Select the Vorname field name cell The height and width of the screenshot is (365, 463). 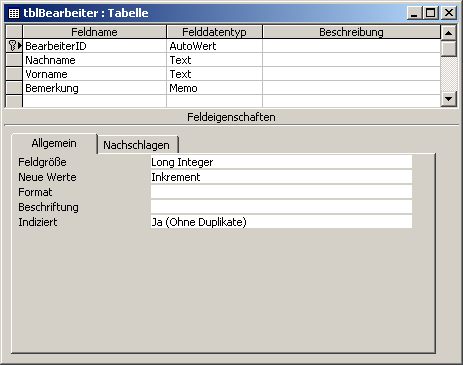pos(94,74)
